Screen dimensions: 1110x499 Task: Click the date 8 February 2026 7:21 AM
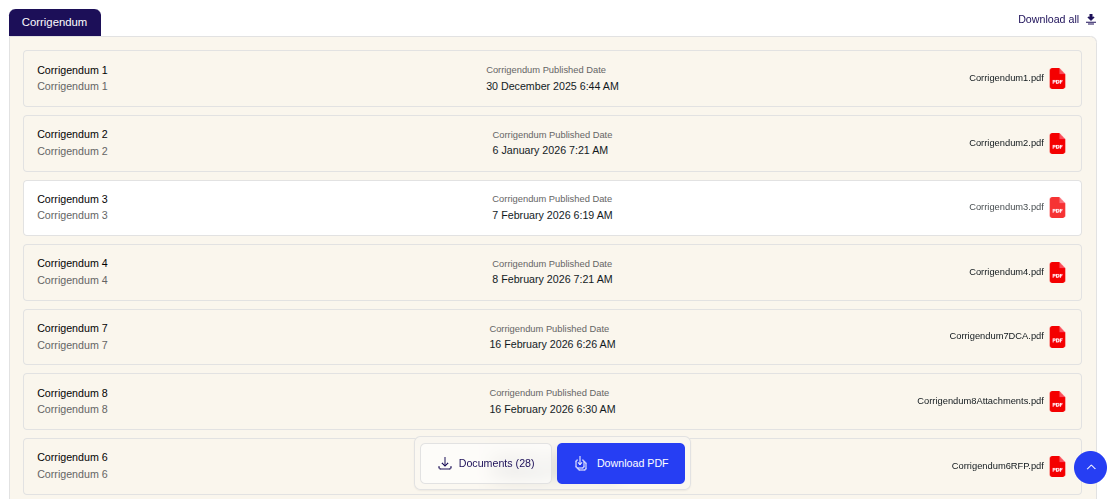pos(552,280)
